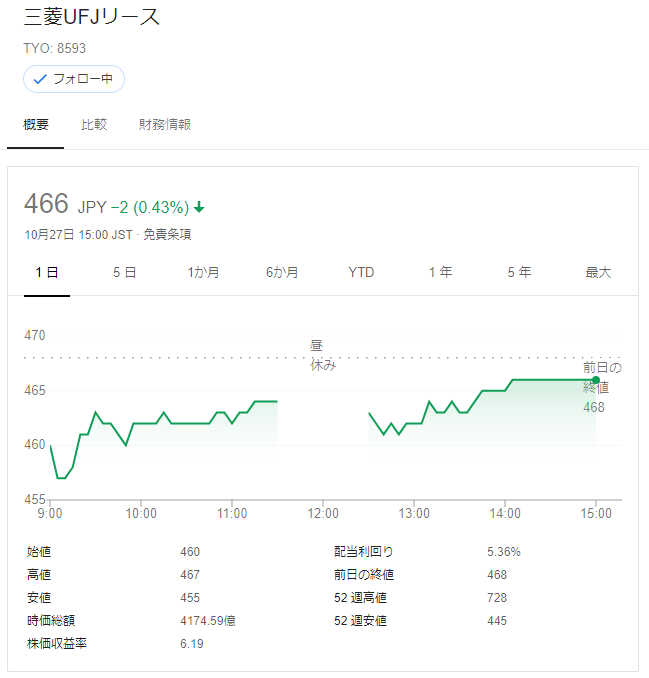
Task: Click the 時価総額 row label
Action: [51, 620]
